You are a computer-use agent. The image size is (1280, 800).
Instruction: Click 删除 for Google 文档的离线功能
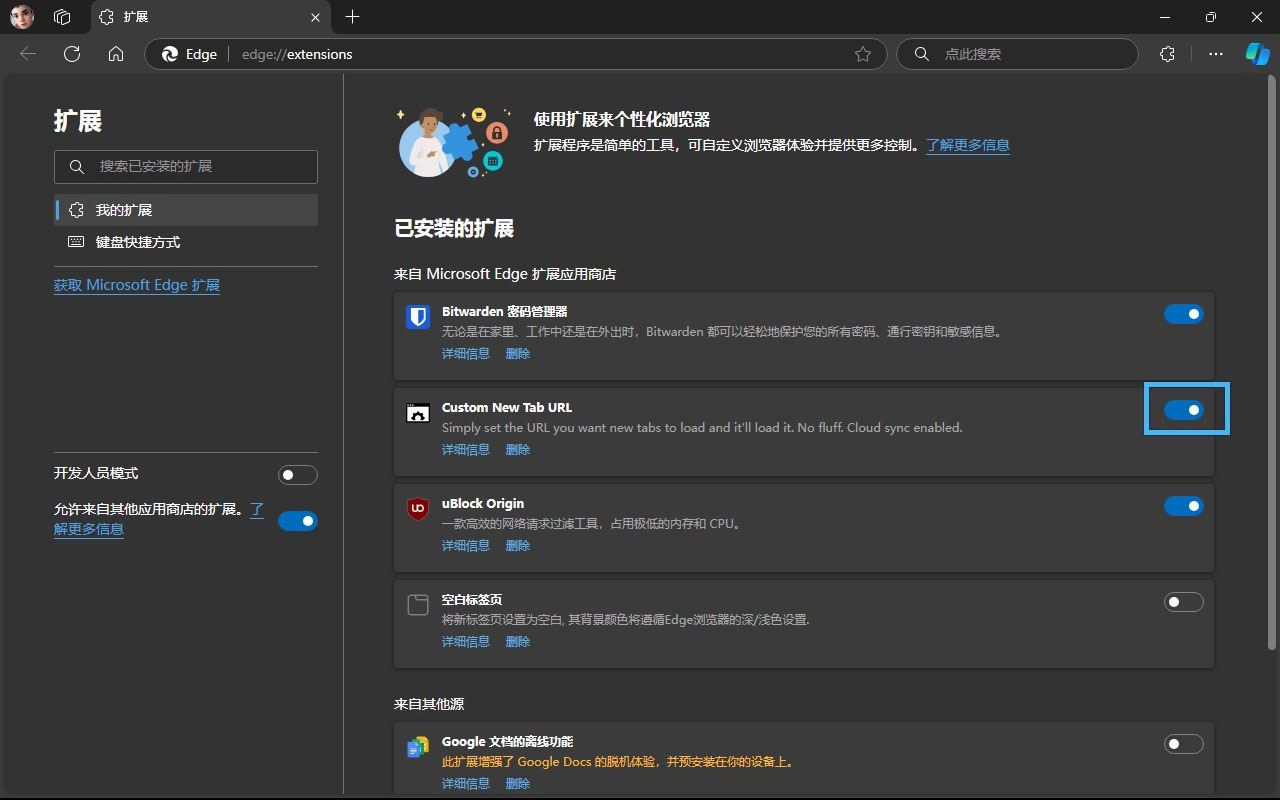[518, 783]
